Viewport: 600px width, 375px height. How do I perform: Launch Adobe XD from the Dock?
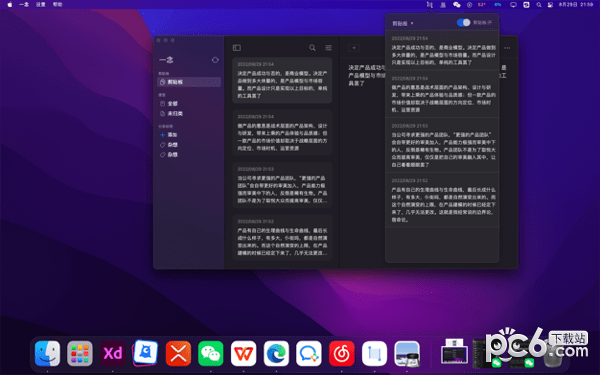coord(112,353)
